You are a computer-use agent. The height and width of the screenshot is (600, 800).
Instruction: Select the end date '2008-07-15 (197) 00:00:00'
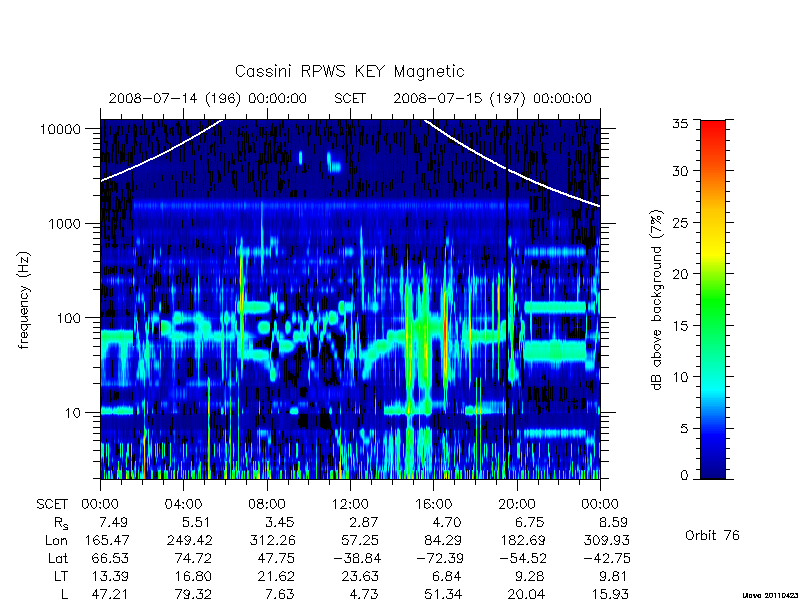[492, 98]
